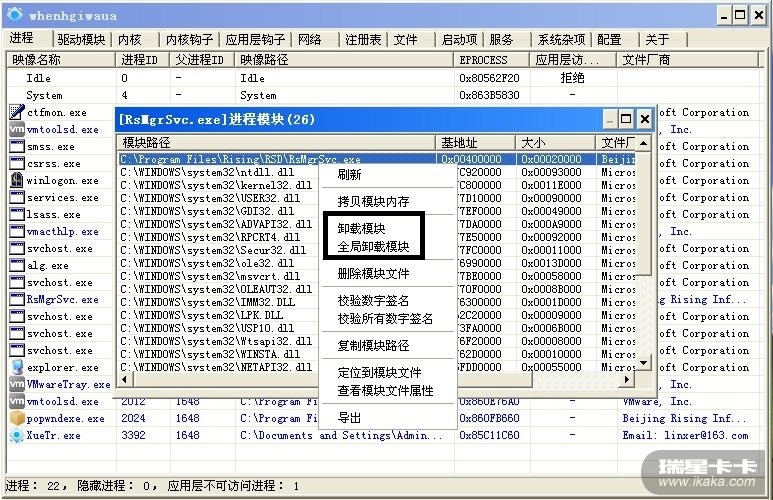Click module list horizontal scrollbar right arrow
Viewport: 773px width, 500px height.
[x=627, y=379]
